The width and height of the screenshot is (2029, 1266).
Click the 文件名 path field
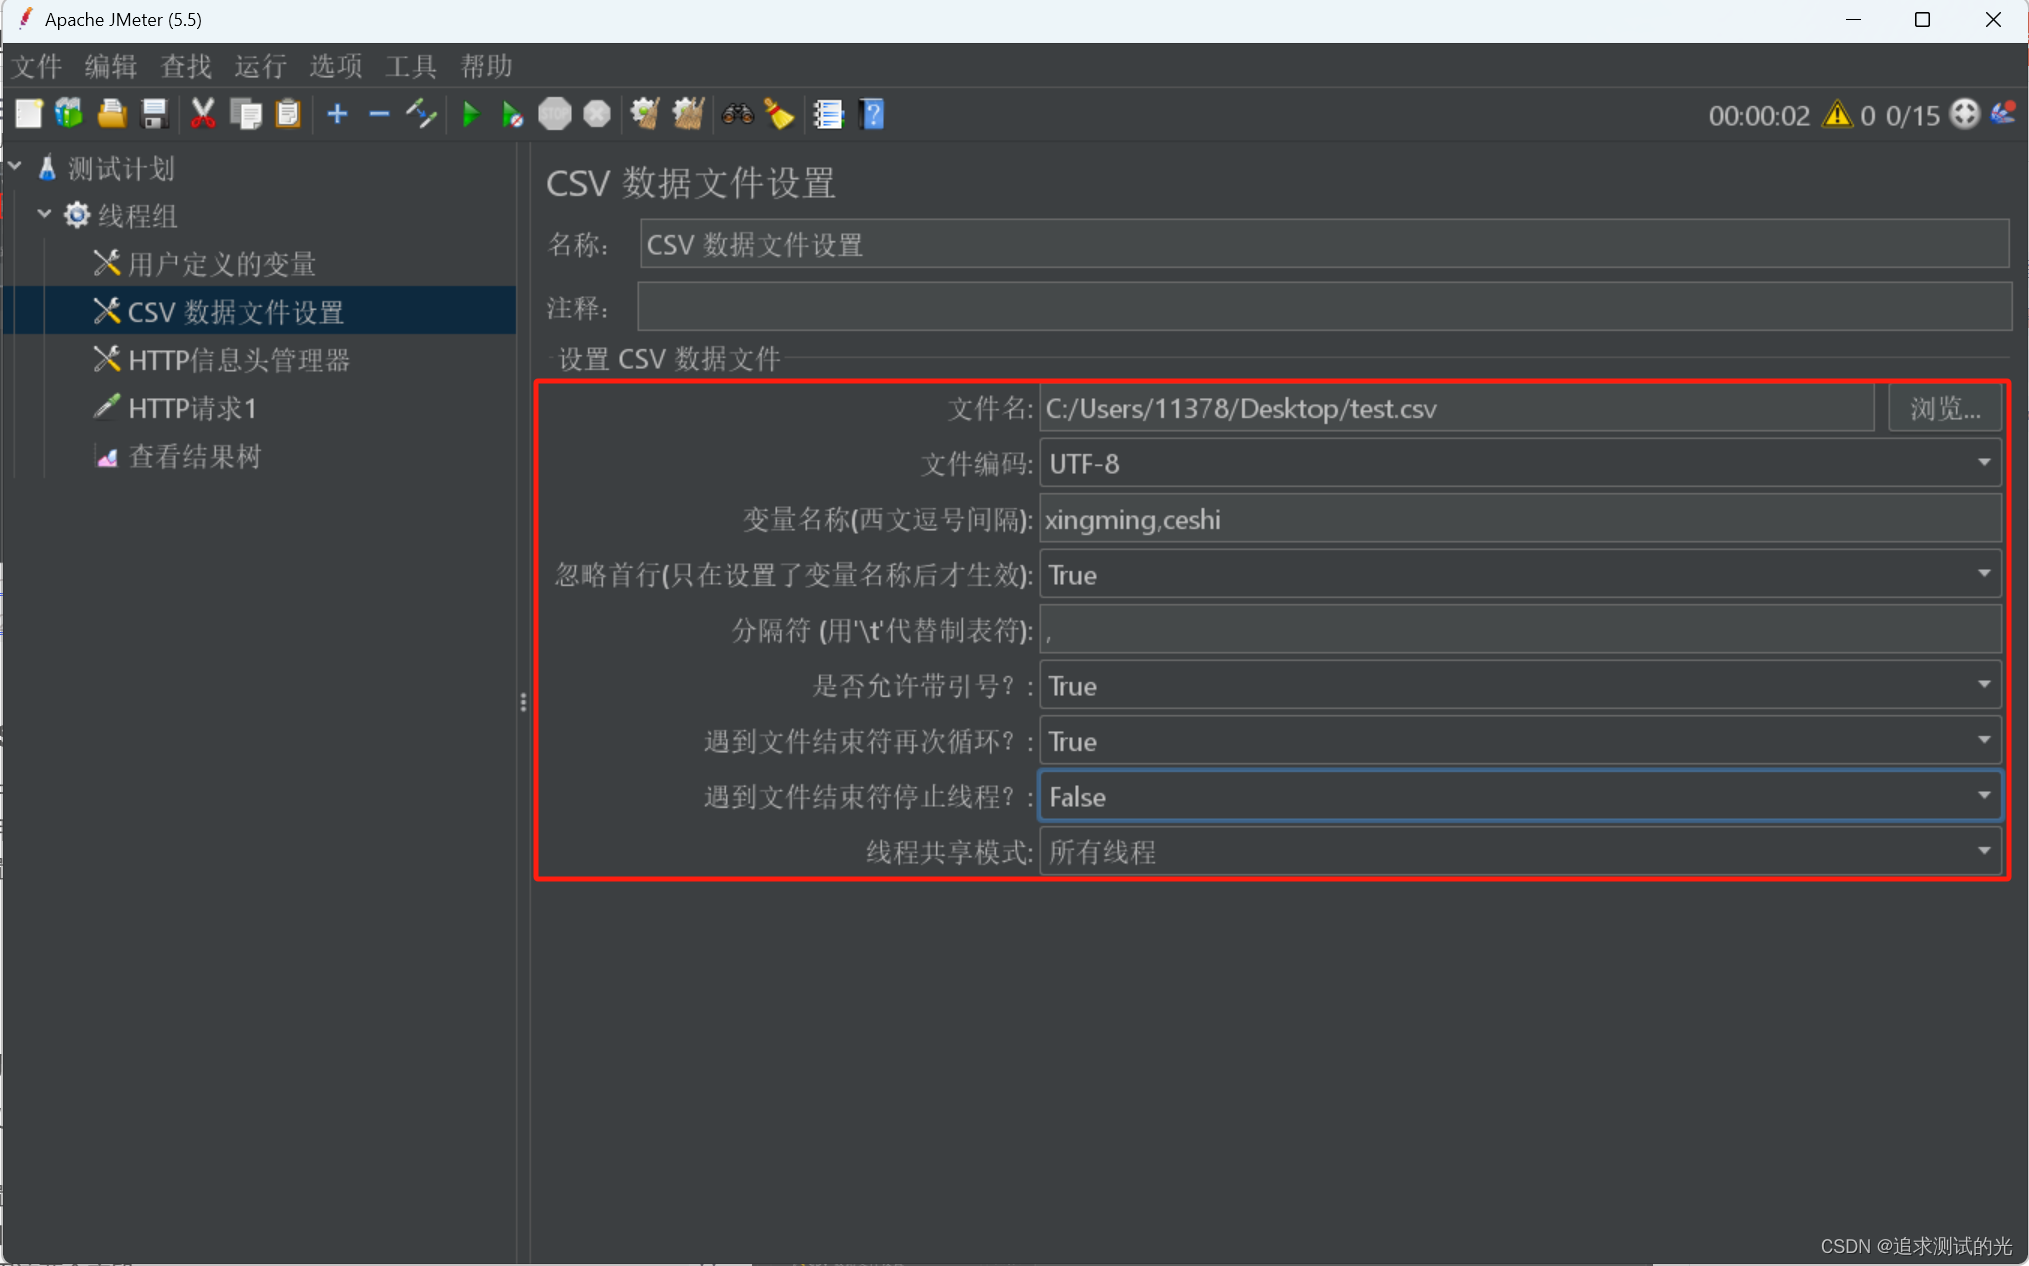pyautogui.click(x=1457, y=408)
